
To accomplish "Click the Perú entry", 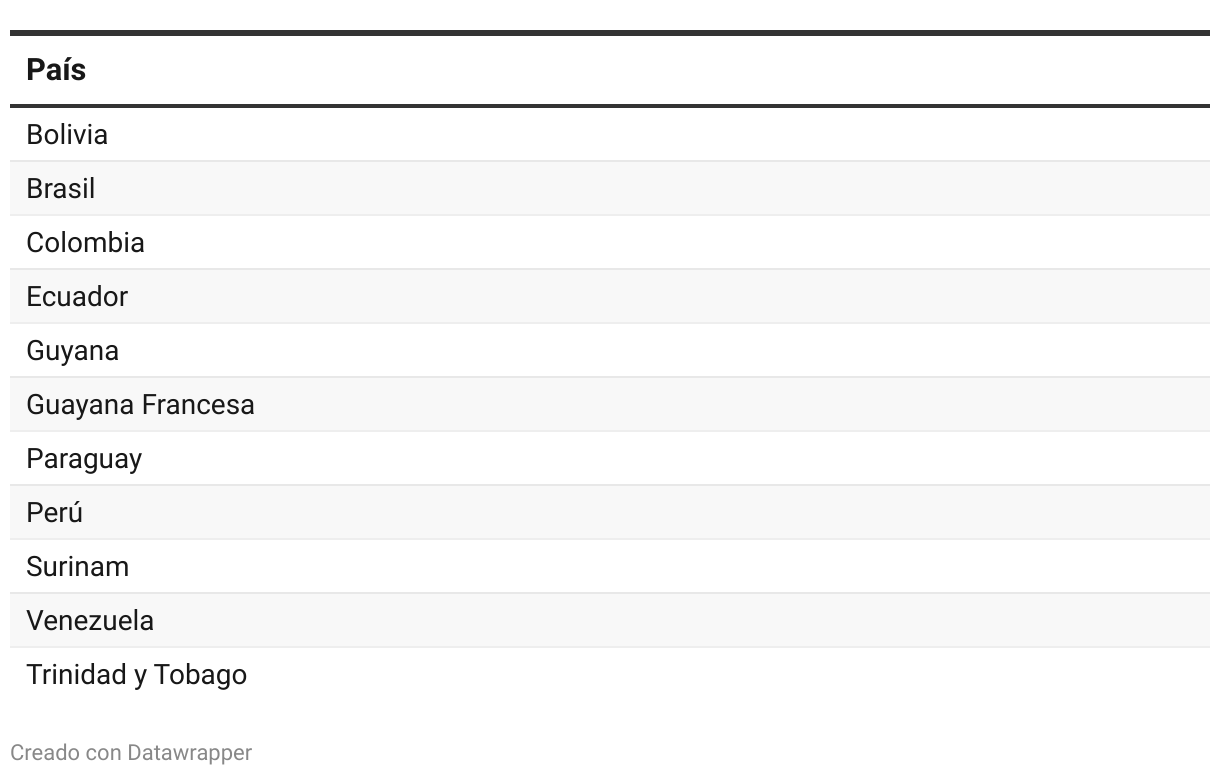I will pyautogui.click(x=54, y=512).
